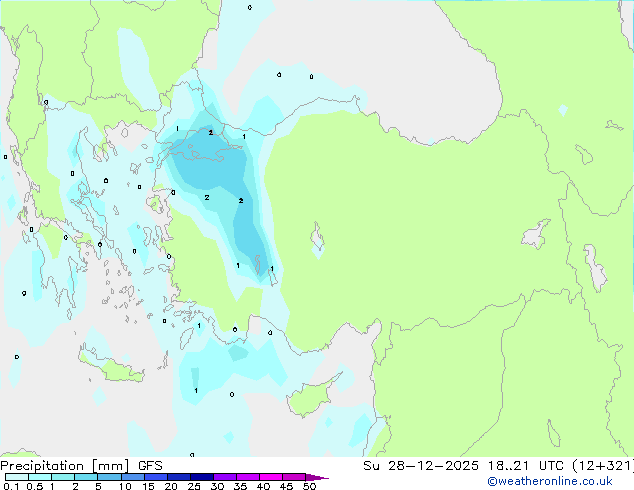Select the 10–15 mm legend swatch
The image size is (634, 490).
[x=133, y=477]
